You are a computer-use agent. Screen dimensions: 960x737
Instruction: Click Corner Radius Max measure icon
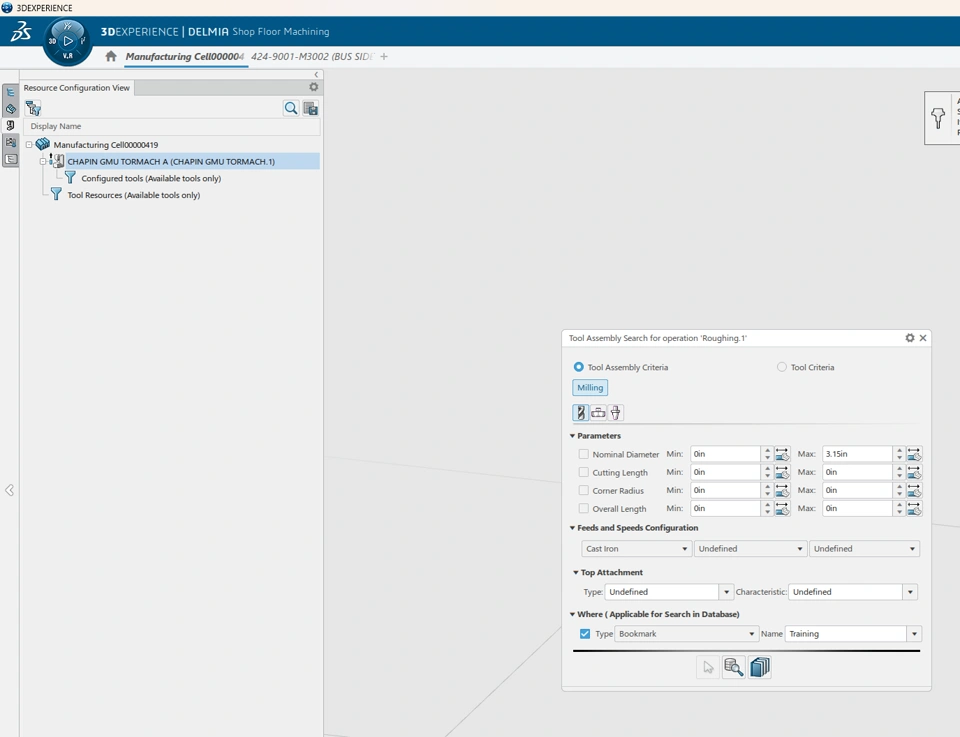pyautogui.click(x=914, y=490)
